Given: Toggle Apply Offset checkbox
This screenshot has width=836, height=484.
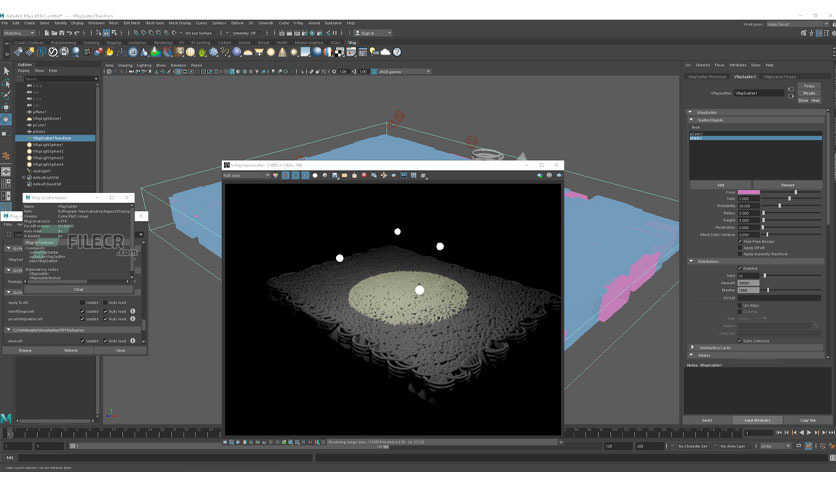Looking at the screenshot, I should click(740, 247).
